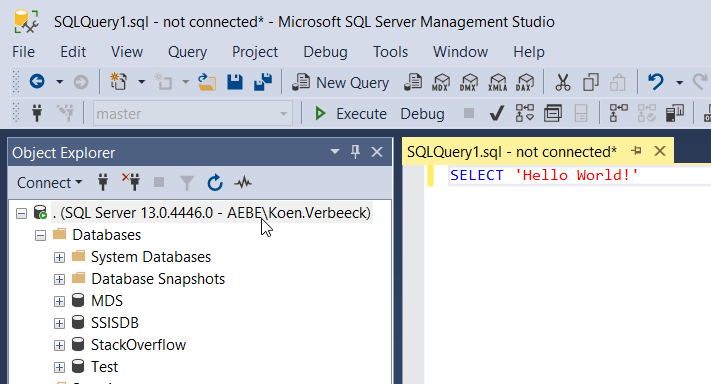The height and width of the screenshot is (384, 711).
Task: Open the Project menu
Action: [x=255, y=52]
